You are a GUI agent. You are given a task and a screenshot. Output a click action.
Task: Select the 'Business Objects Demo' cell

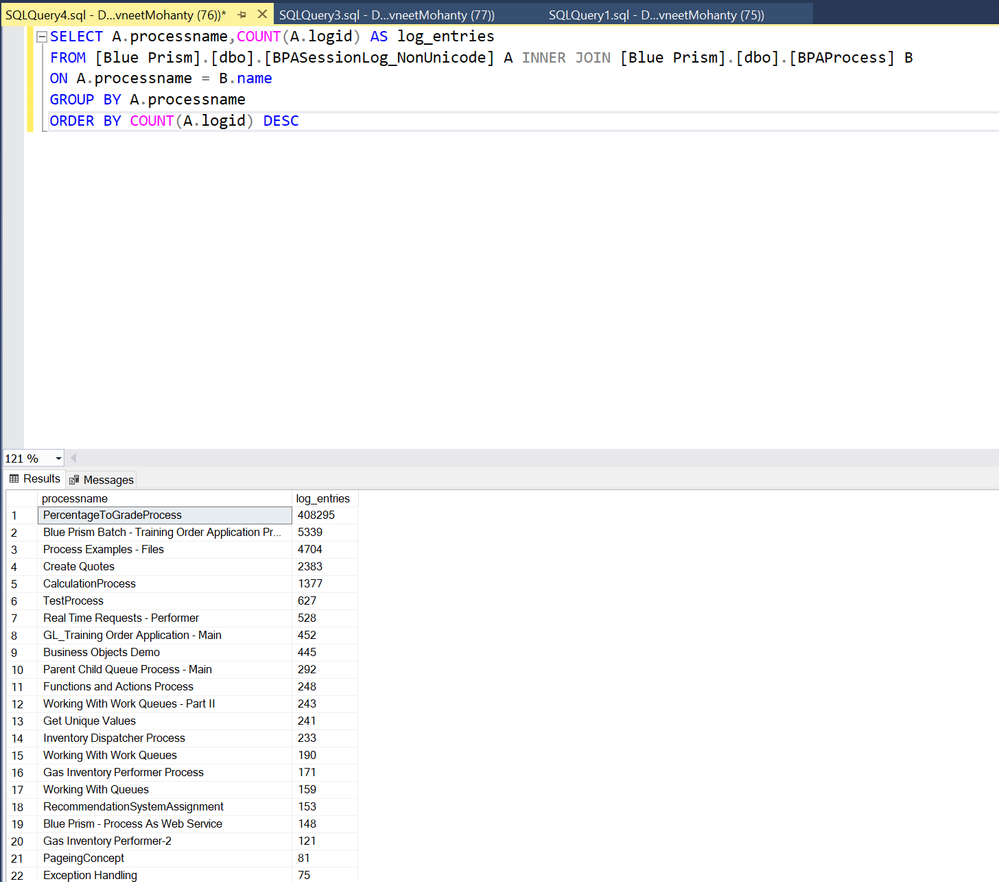(x=165, y=653)
